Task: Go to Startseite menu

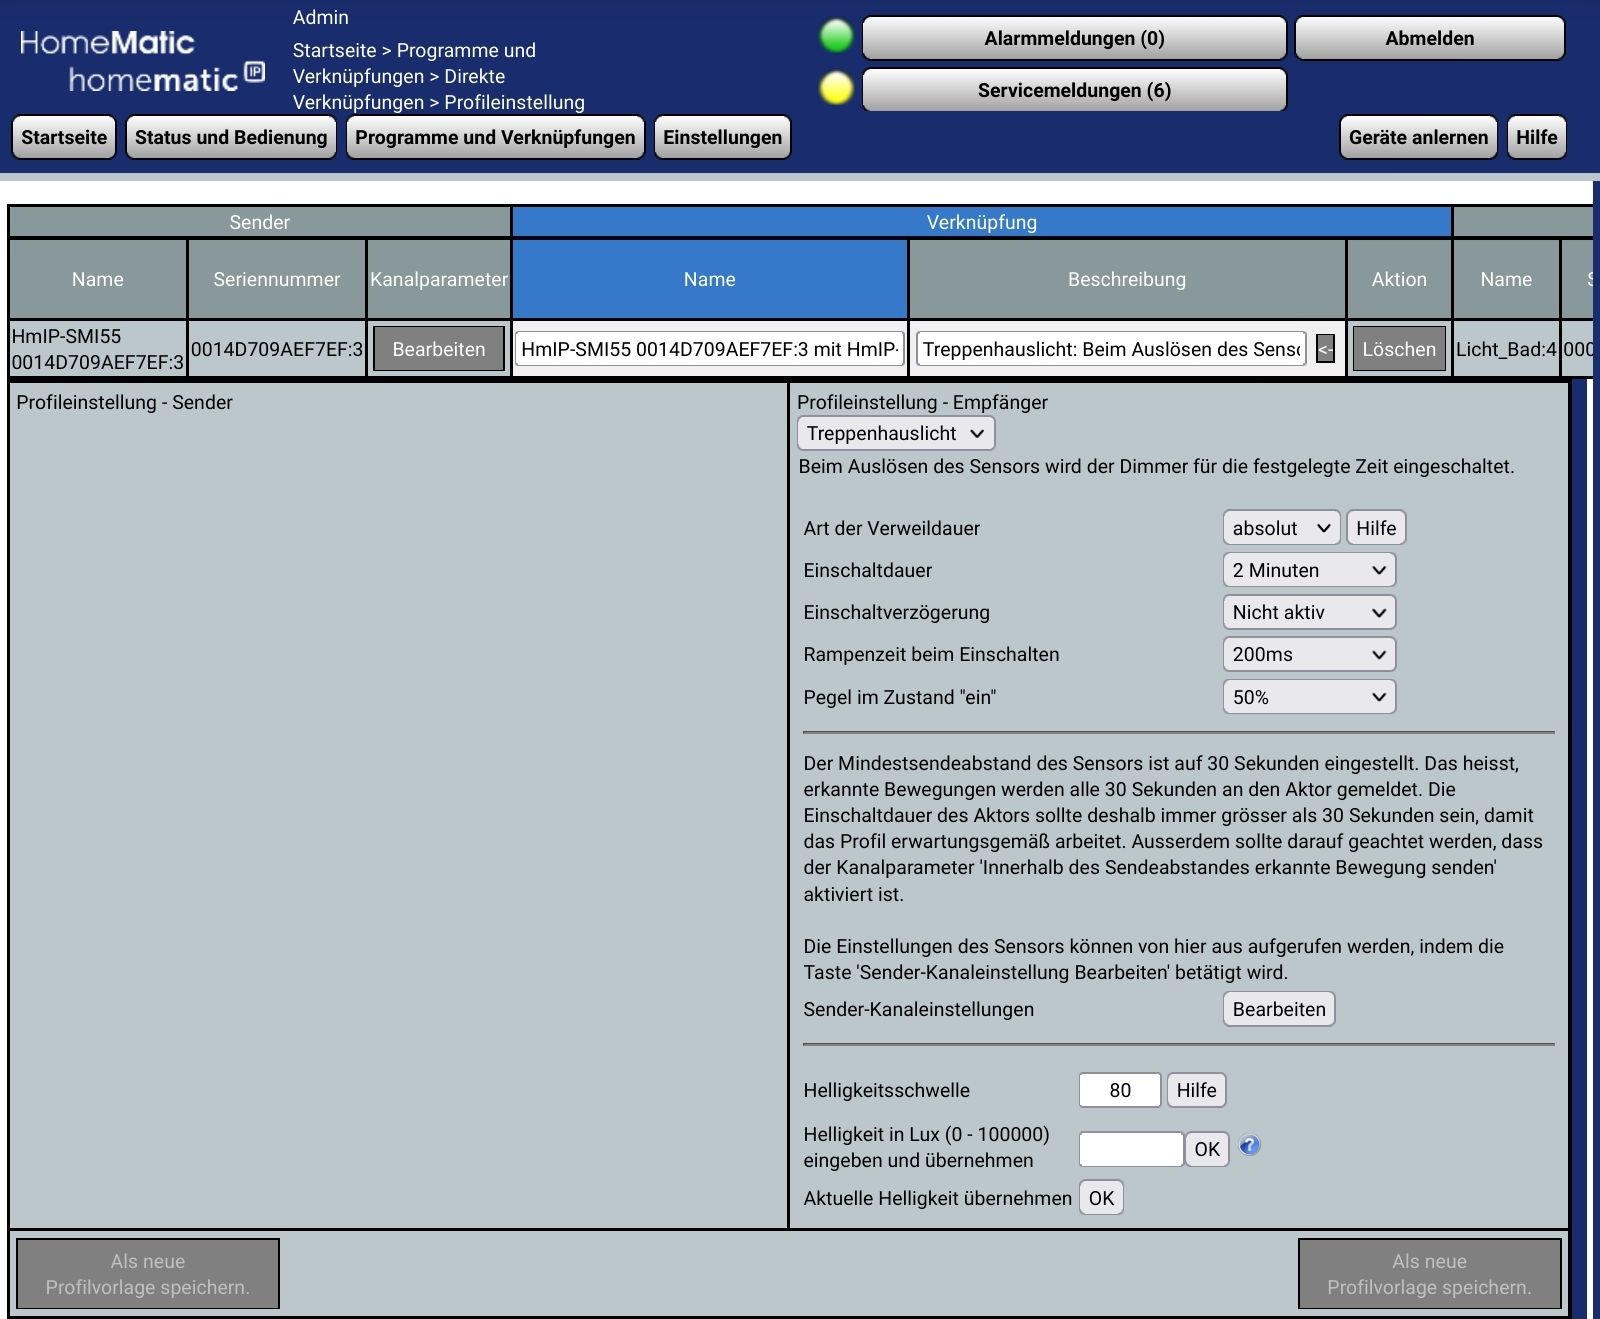Action: click(64, 137)
